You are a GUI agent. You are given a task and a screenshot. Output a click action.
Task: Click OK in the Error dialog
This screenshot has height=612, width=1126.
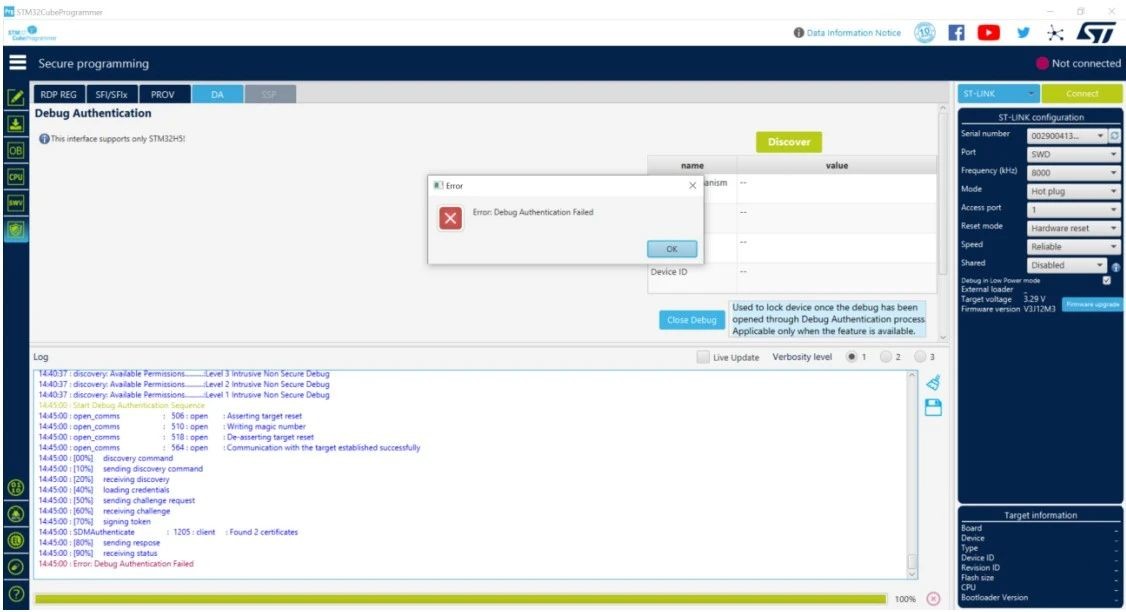pos(671,249)
